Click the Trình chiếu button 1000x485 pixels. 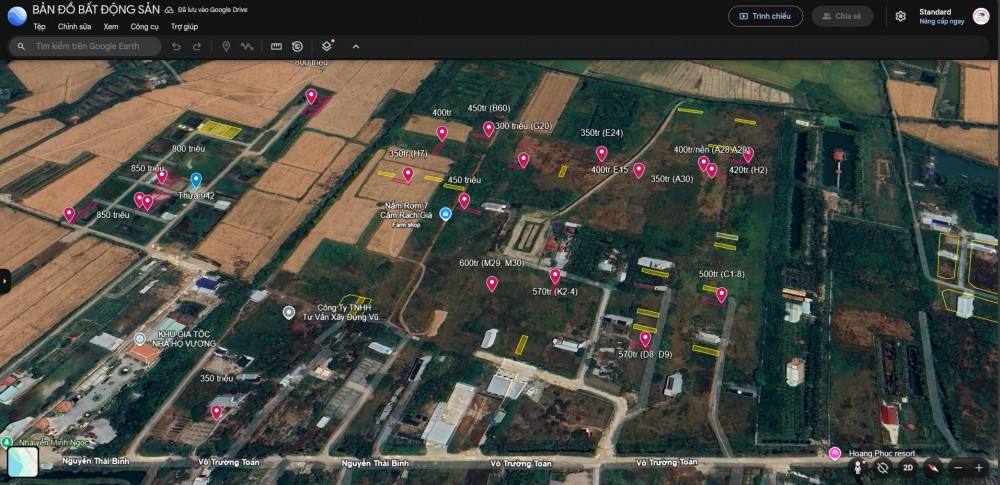click(x=765, y=16)
